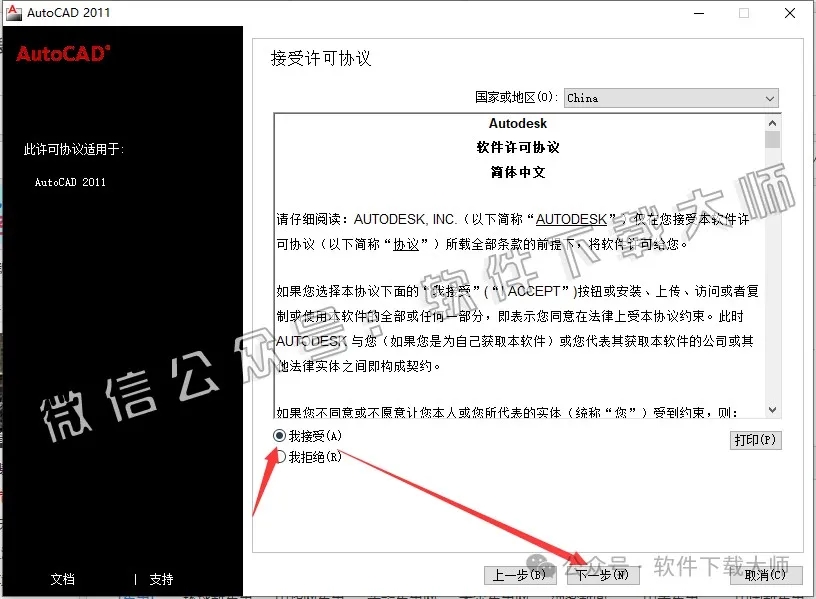This screenshot has width=816, height=599.
Task: Click the dropdown arrow next to China
Action: [x=770, y=98]
